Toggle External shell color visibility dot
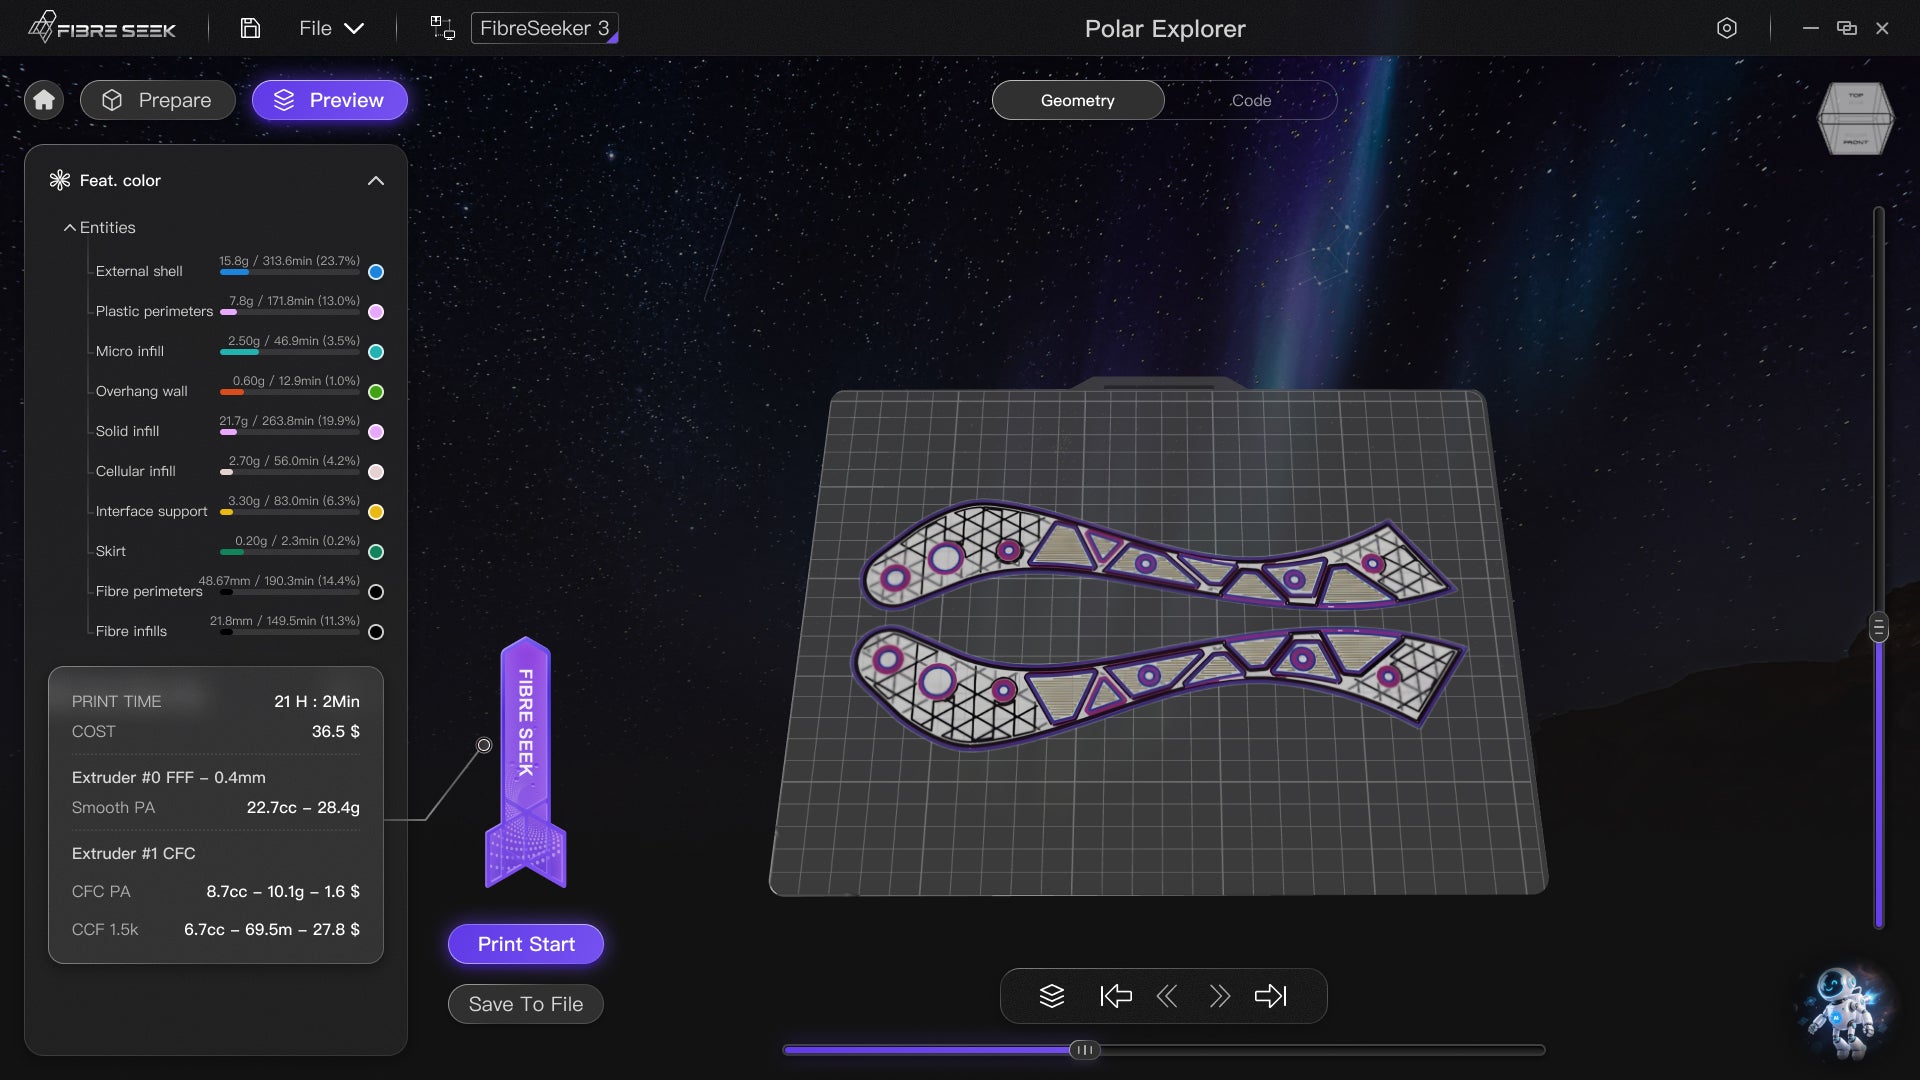Screen dimensions: 1920x1080 point(376,272)
